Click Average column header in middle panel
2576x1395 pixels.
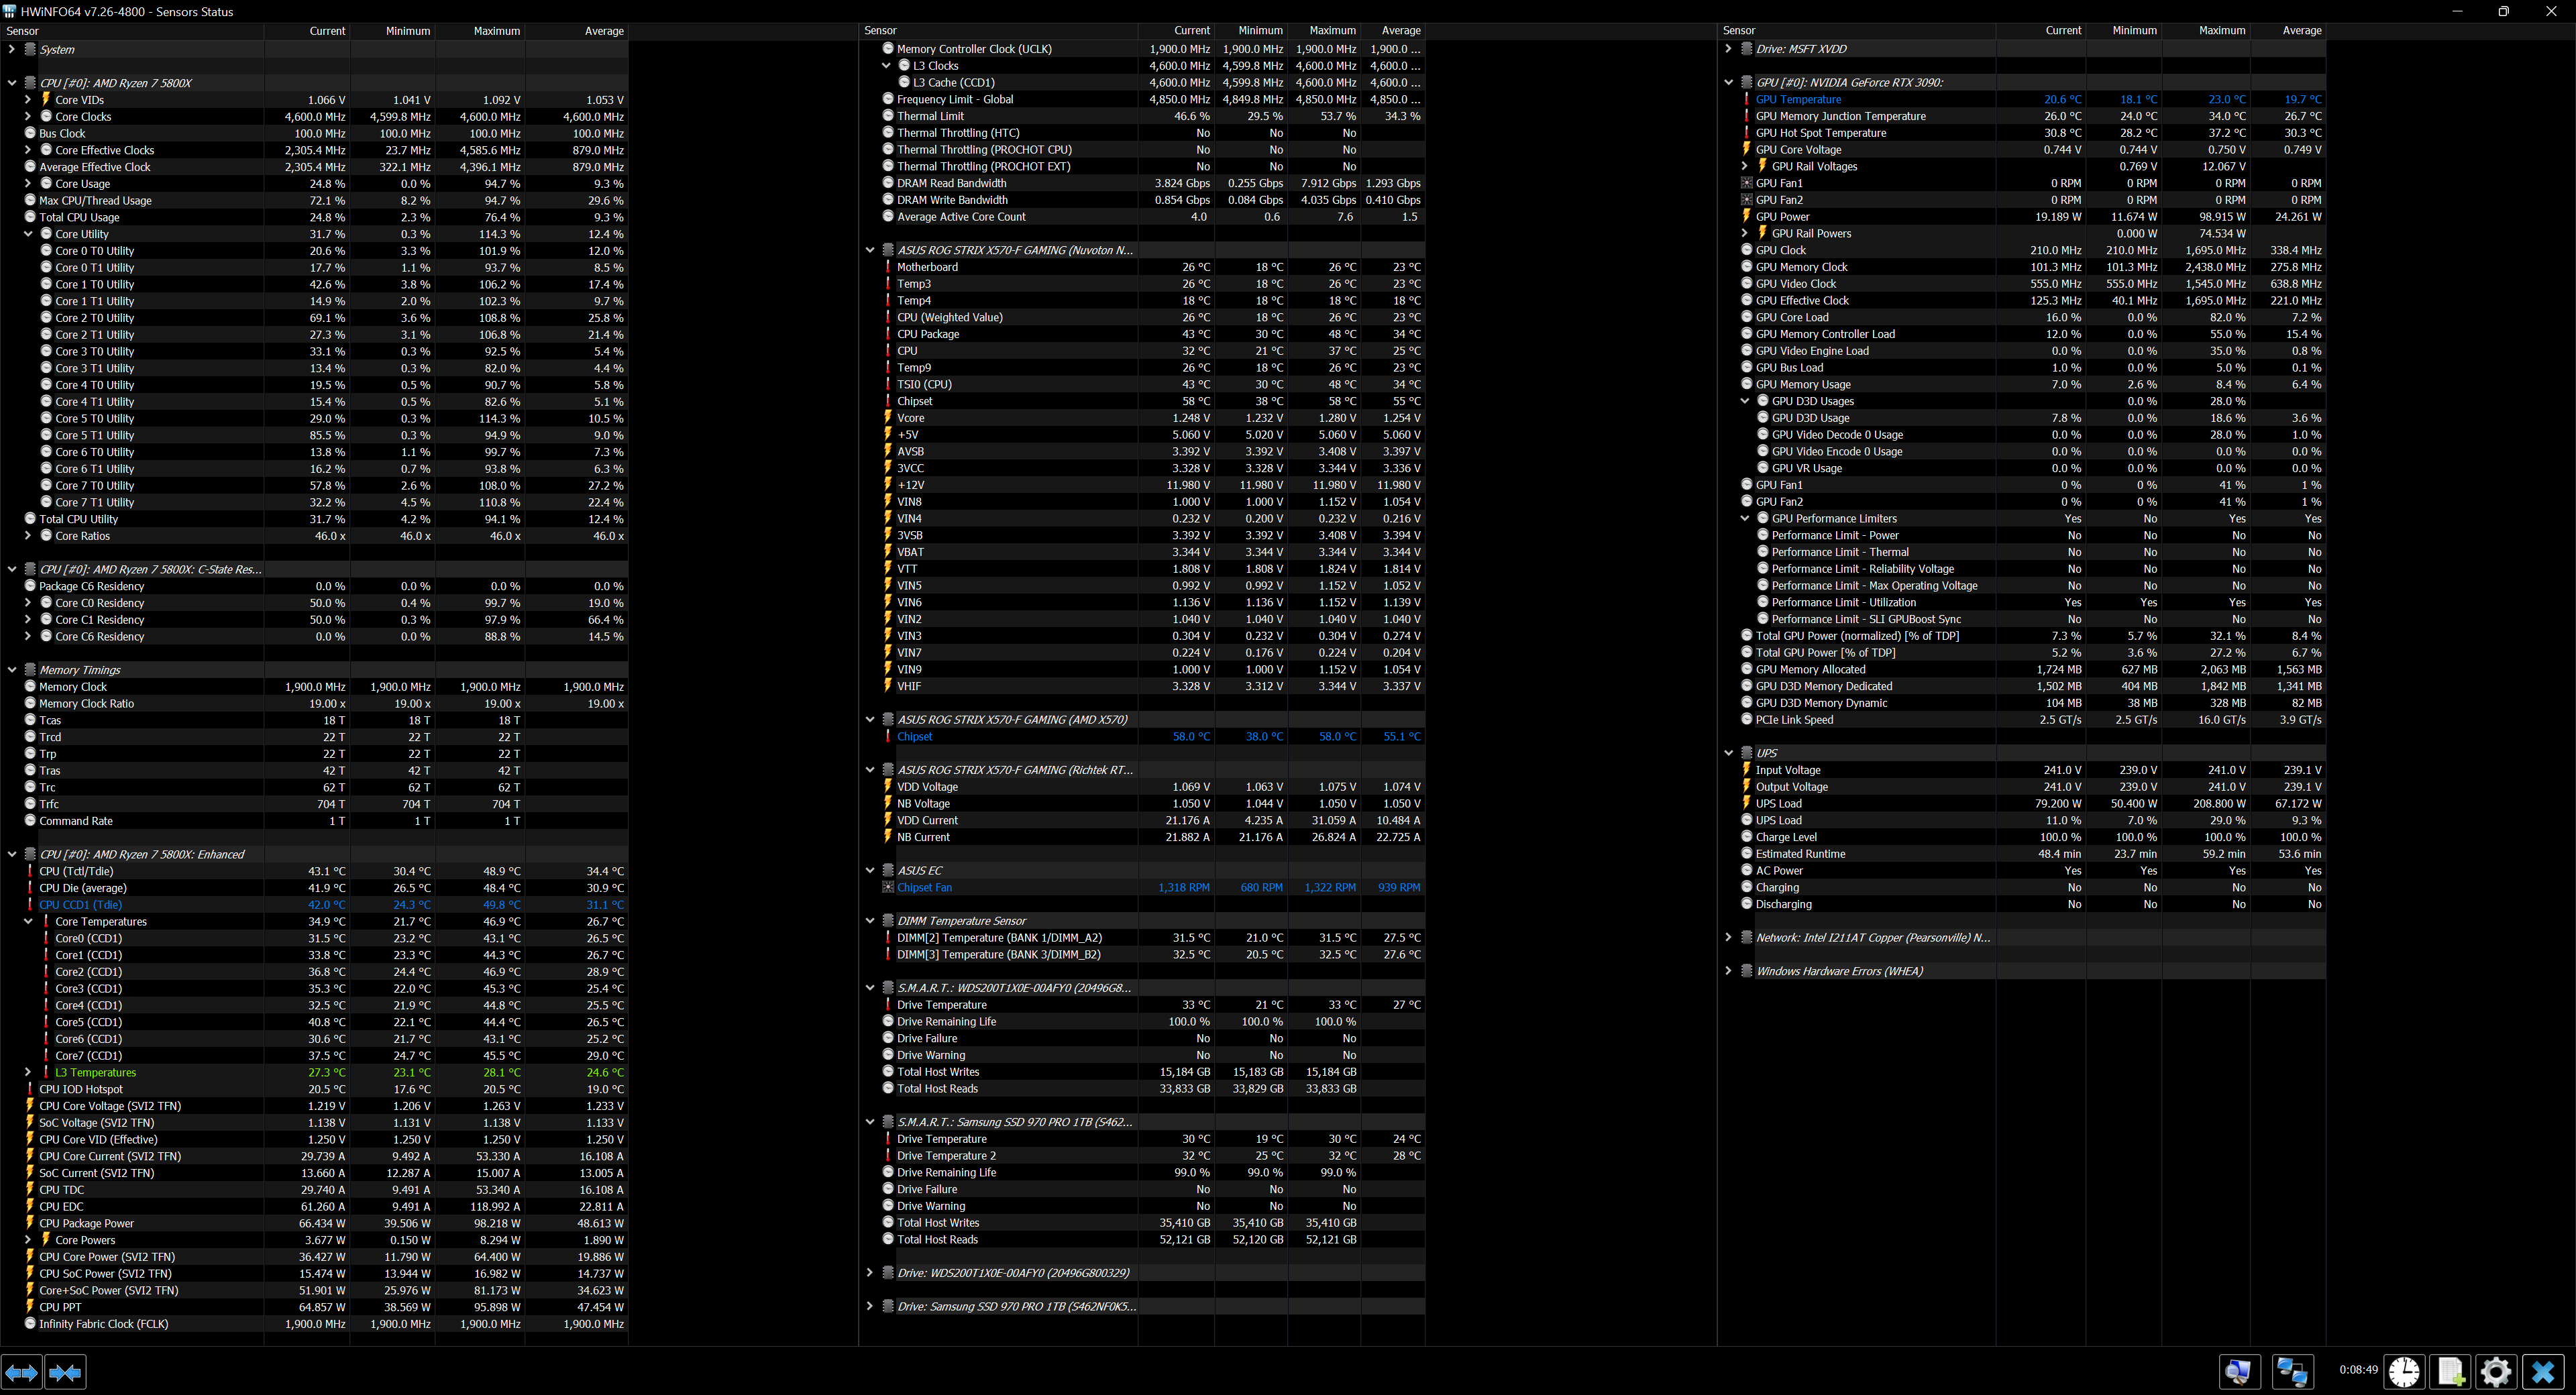click(1393, 31)
